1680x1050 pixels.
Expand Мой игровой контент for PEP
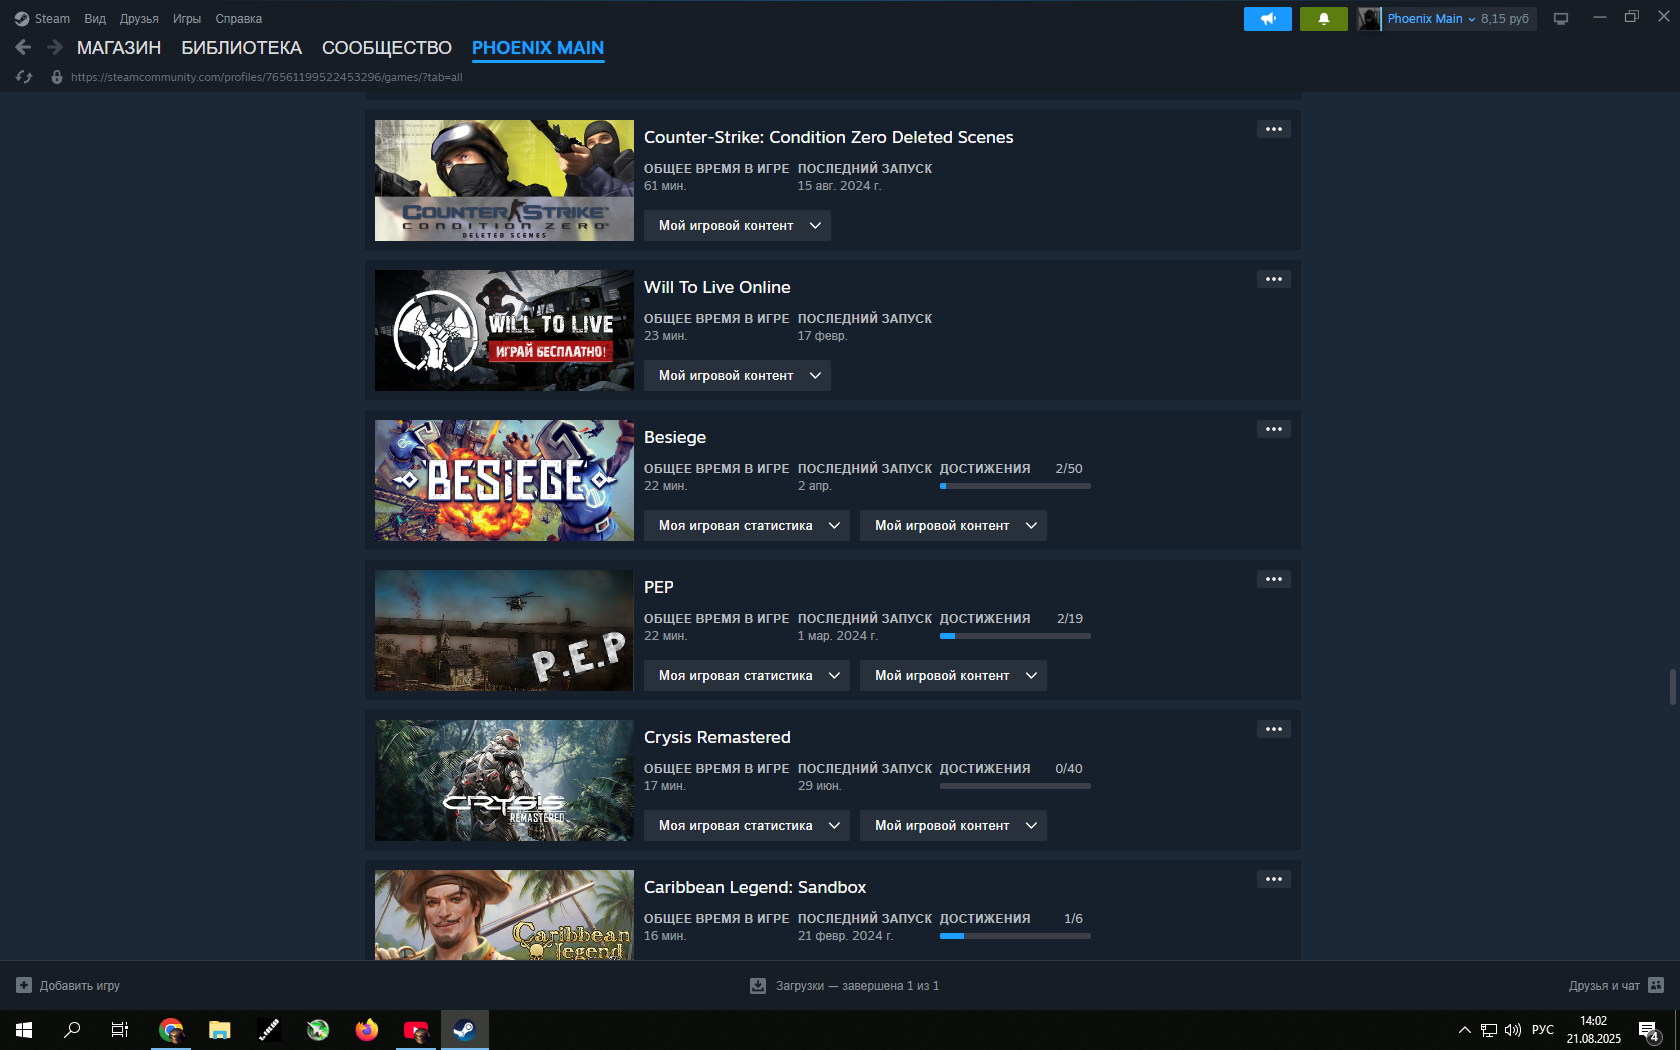tap(953, 676)
